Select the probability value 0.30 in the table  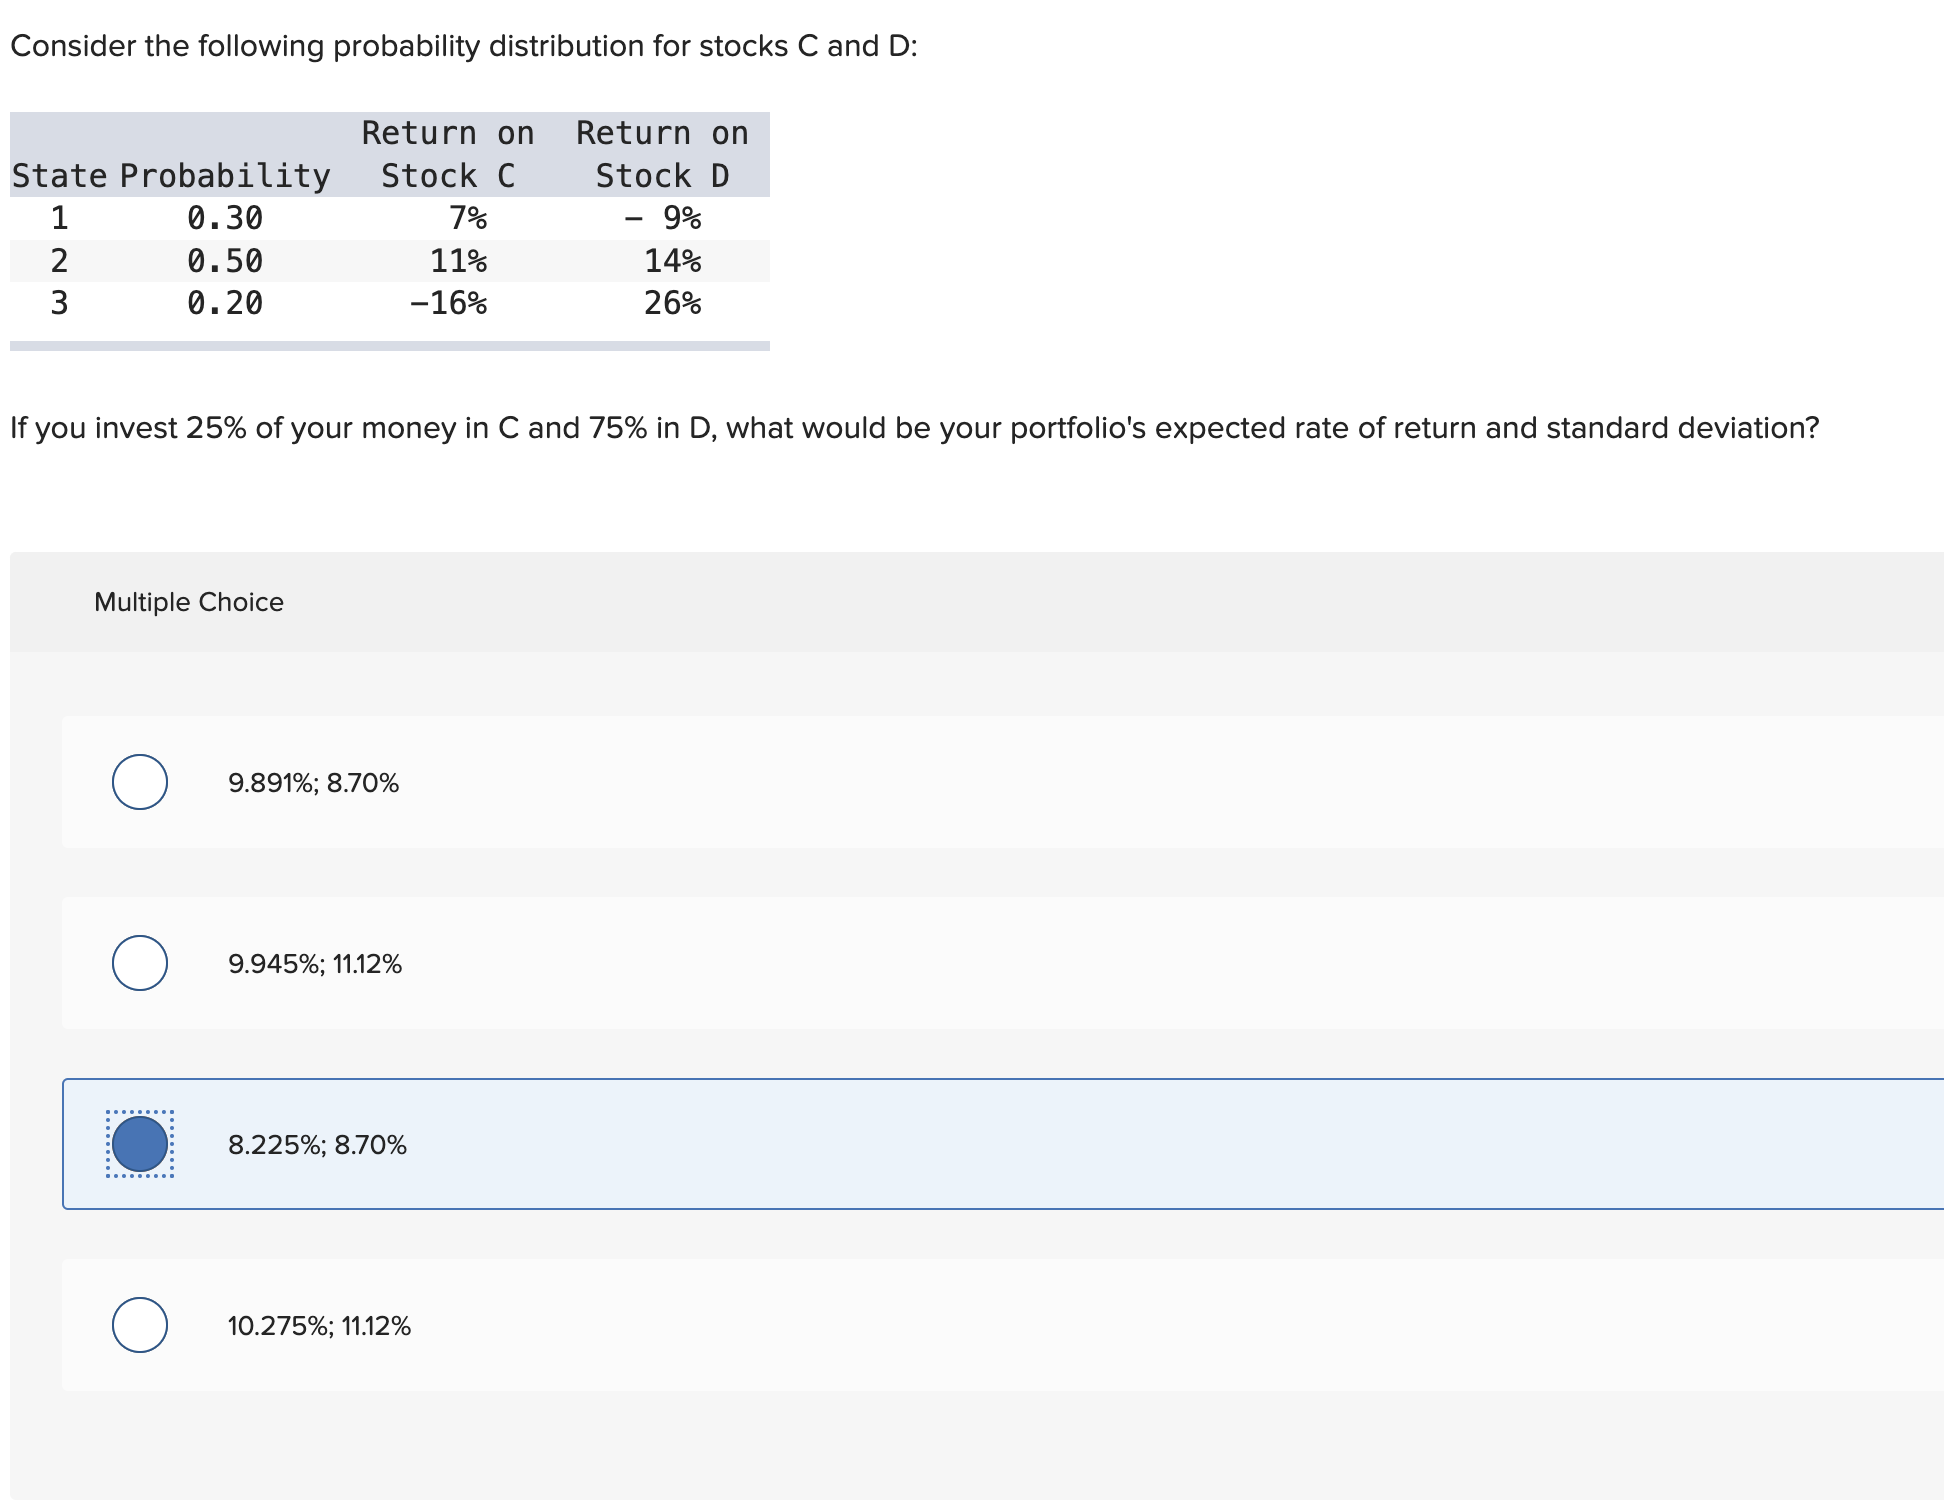tap(225, 218)
